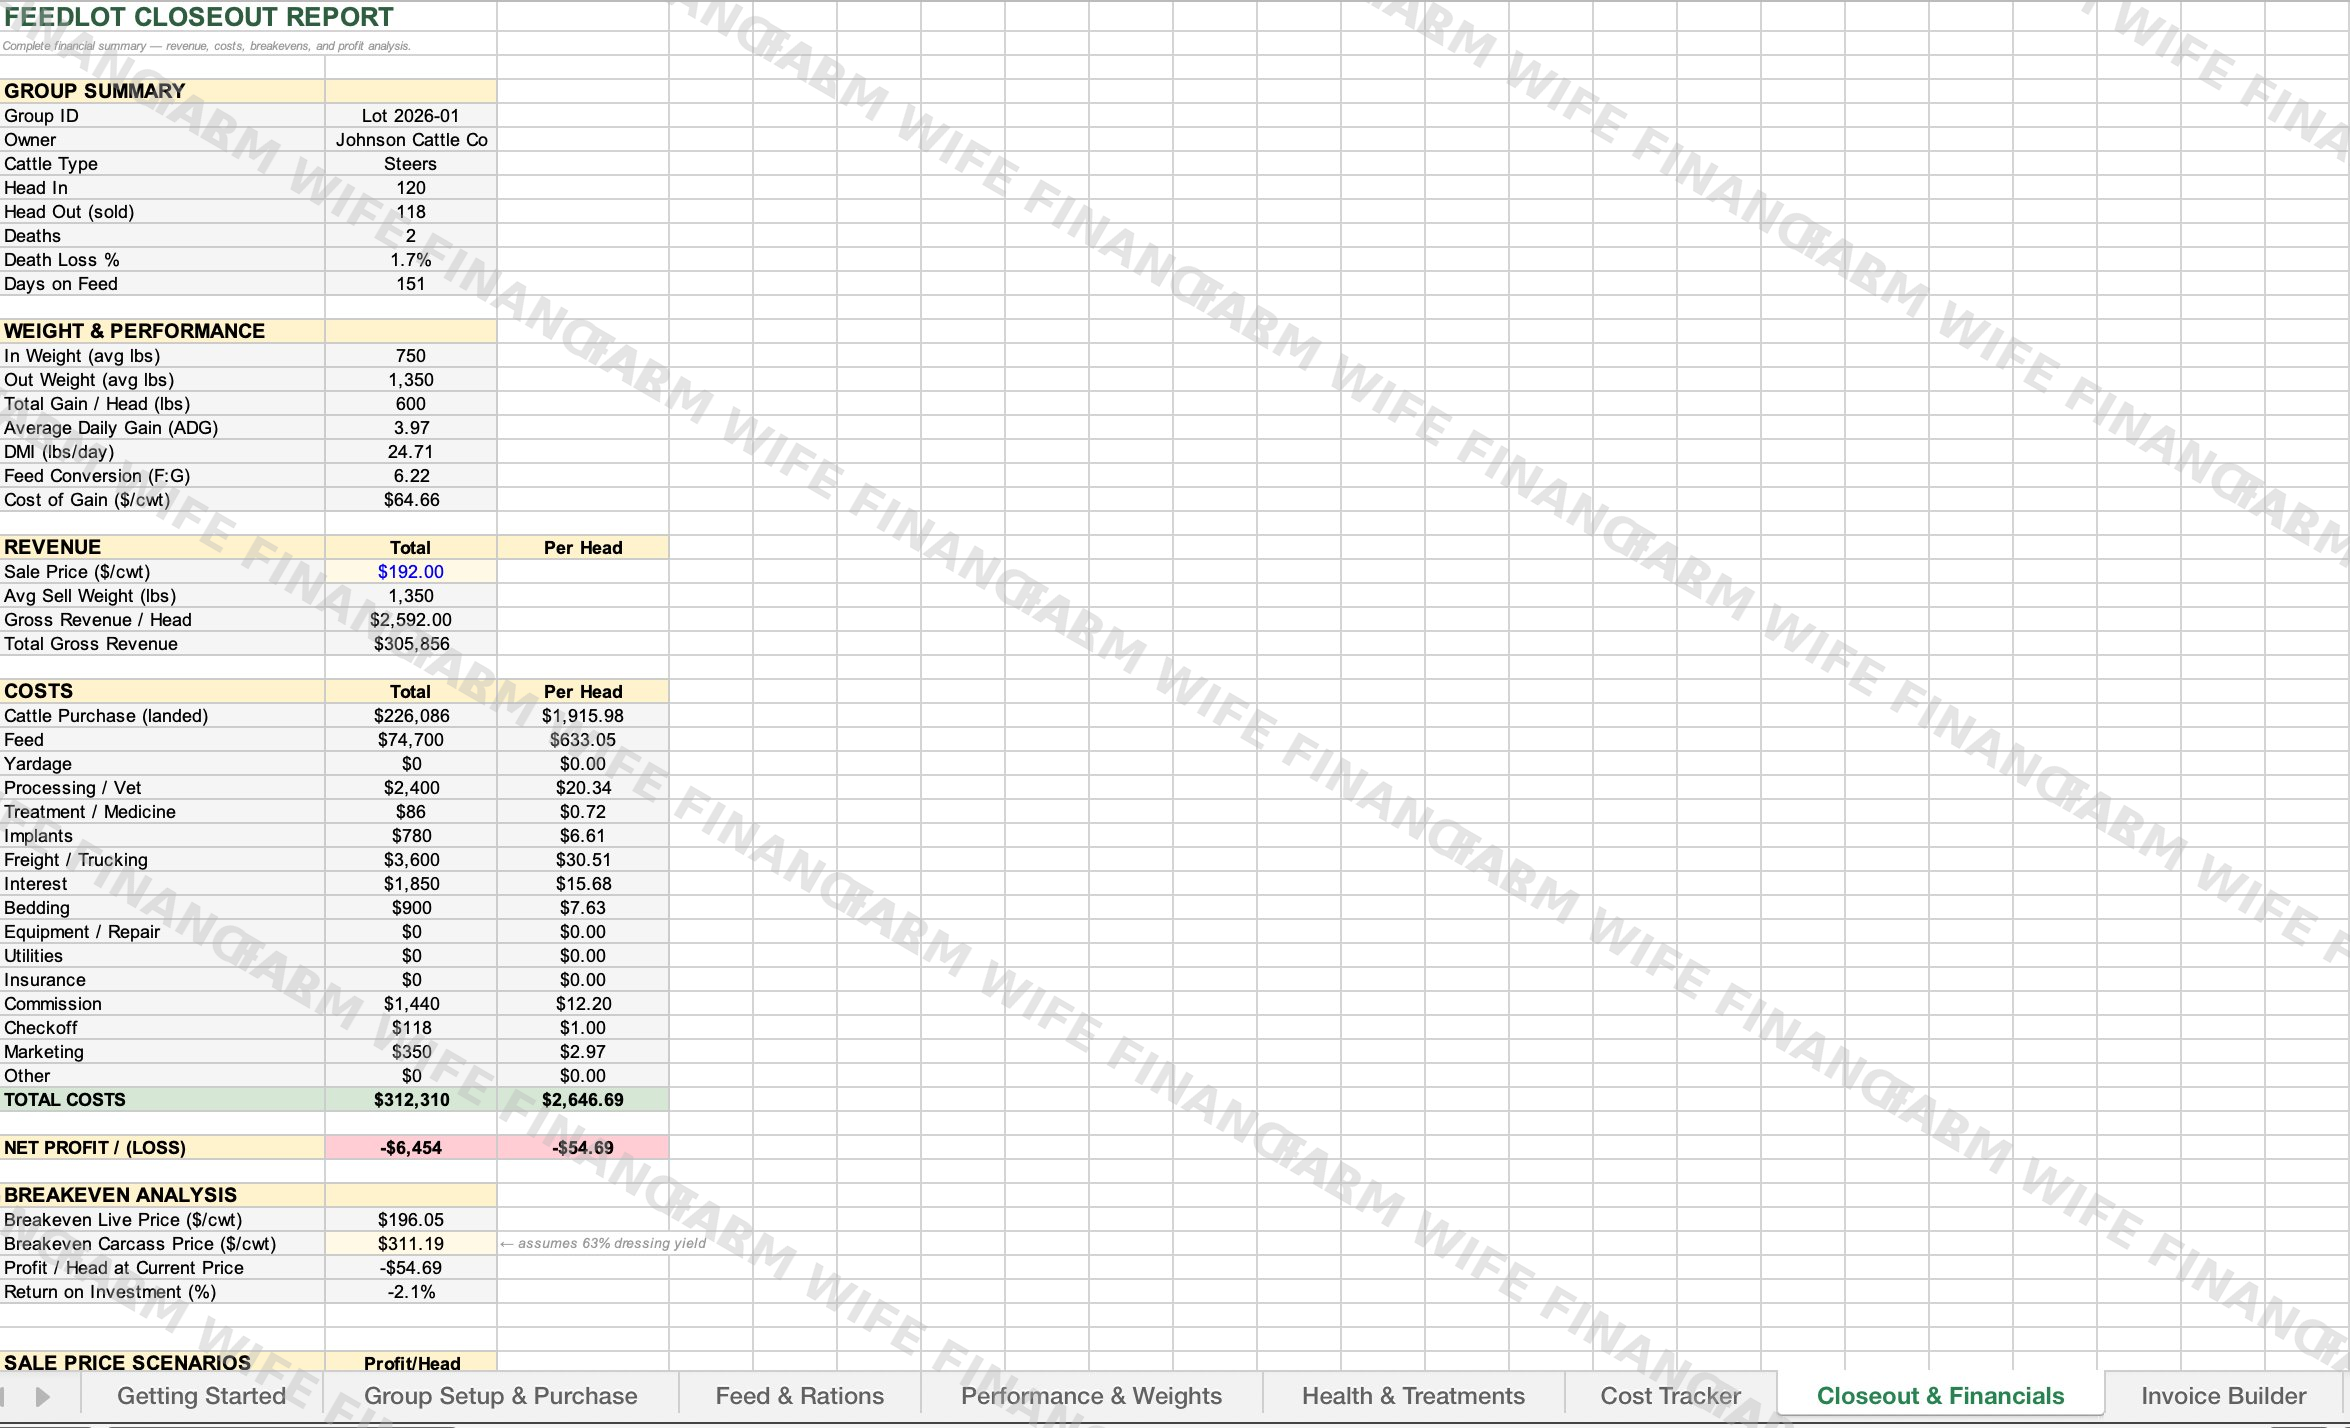Click Bedding total $900
This screenshot has height=1428, width=2350.
click(x=410, y=908)
